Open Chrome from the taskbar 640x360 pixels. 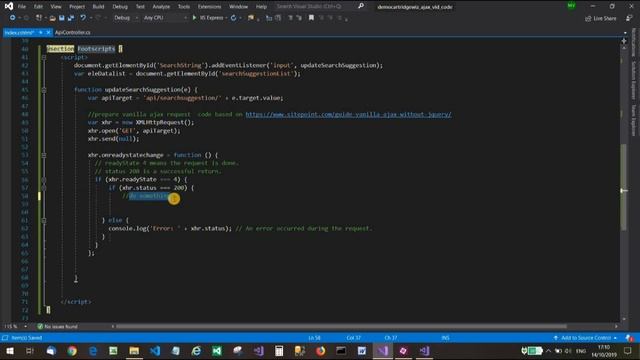pyautogui.click(x=72, y=351)
